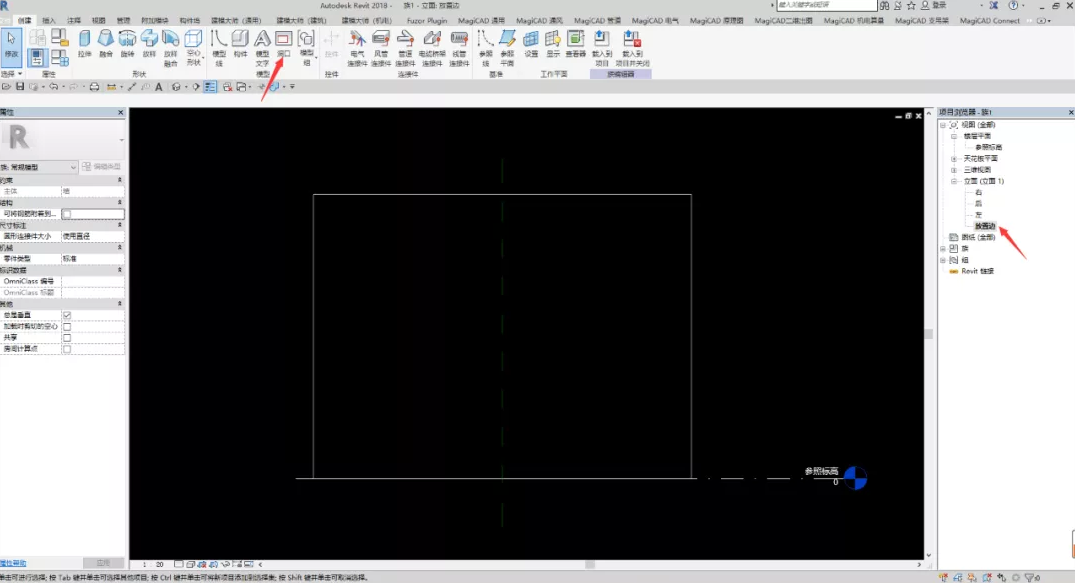Click the work plane Show (显示) tool

553,43
